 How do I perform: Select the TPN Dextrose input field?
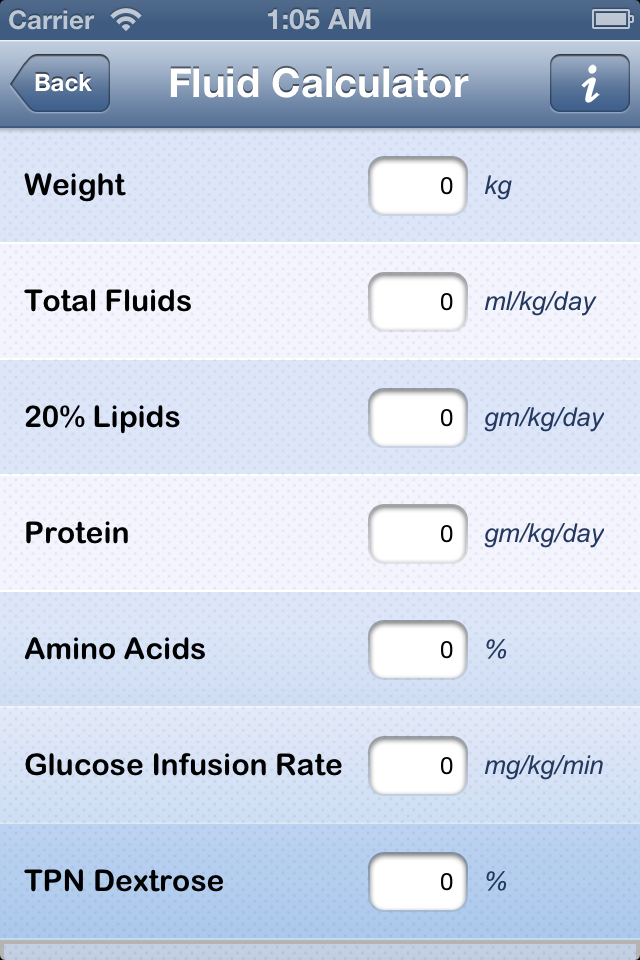[417, 881]
